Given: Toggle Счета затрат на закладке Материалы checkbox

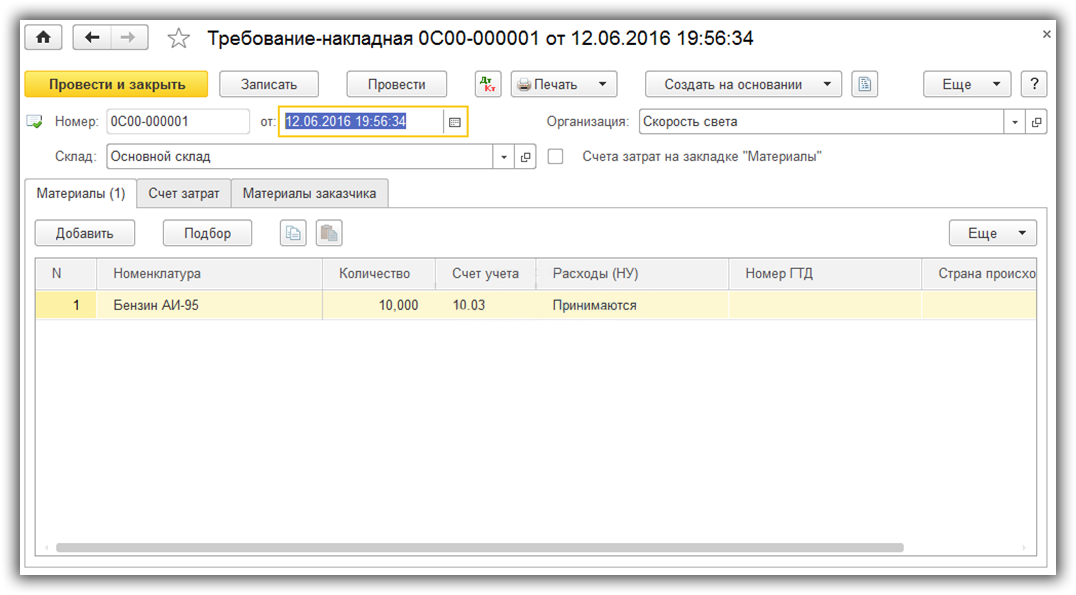Looking at the screenshot, I should (555, 157).
